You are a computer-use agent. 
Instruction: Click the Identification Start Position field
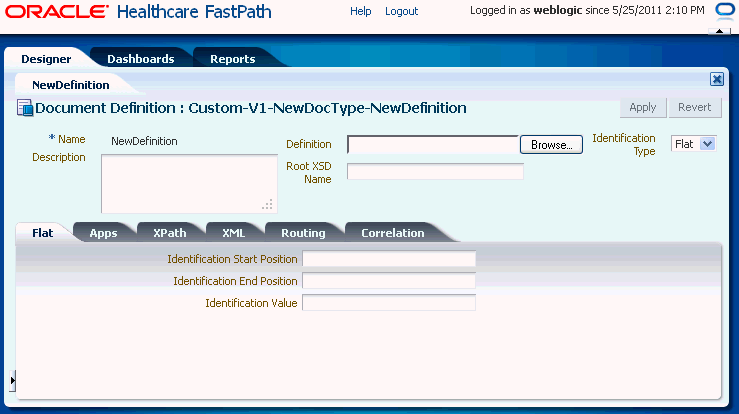[389, 259]
